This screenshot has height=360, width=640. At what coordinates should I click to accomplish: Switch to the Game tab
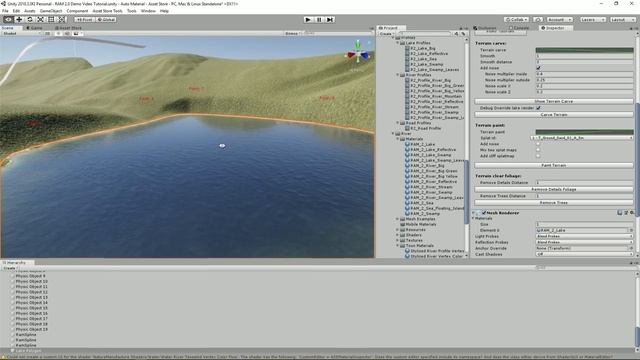click(34, 28)
